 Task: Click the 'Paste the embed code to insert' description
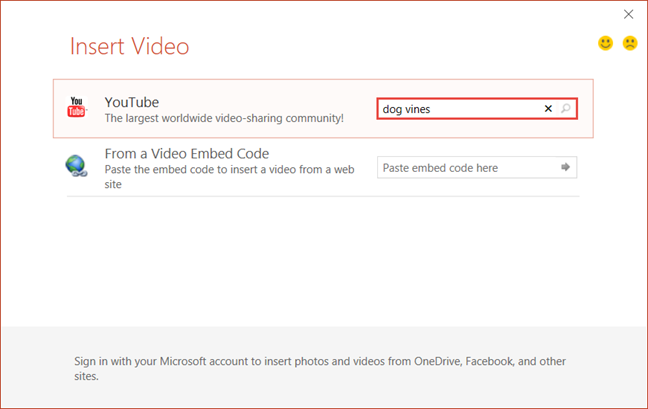click(229, 177)
